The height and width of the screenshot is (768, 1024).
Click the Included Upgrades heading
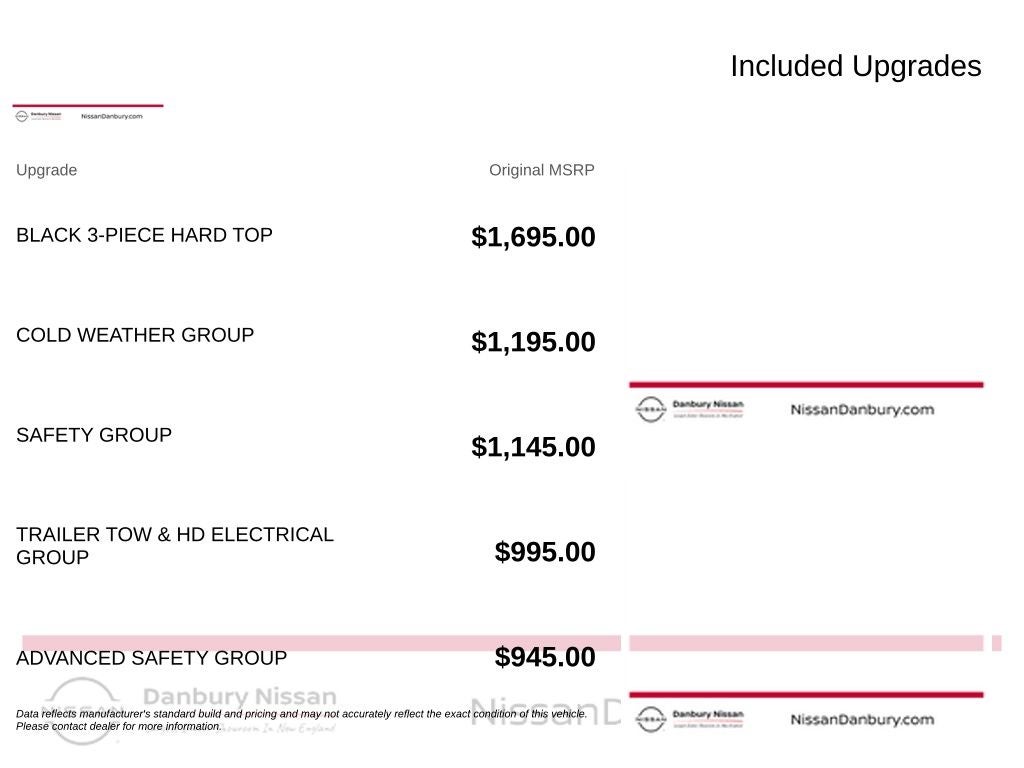[856, 67]
